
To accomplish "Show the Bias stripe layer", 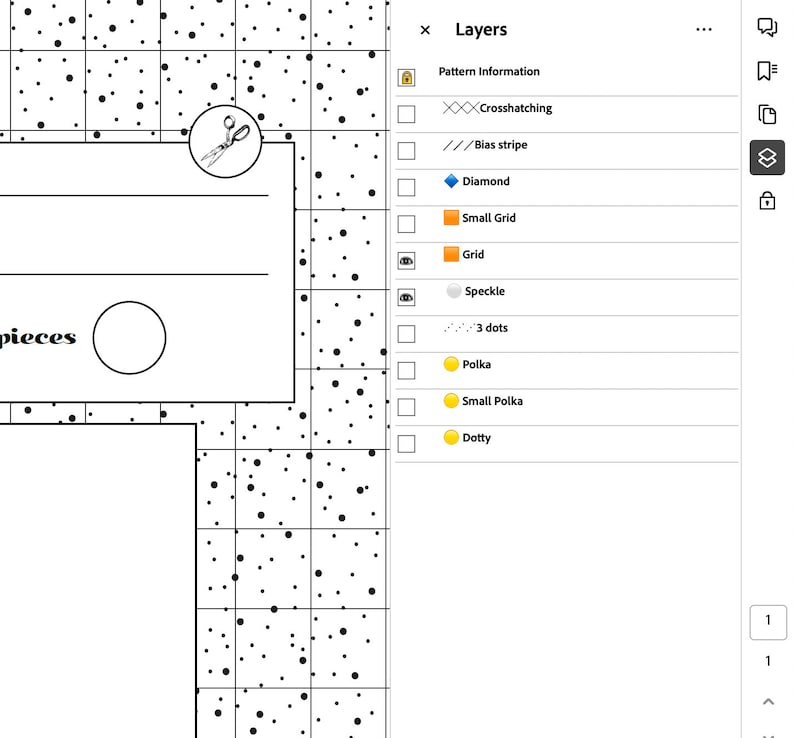I will pyautogui.click(x=406, y=151).
